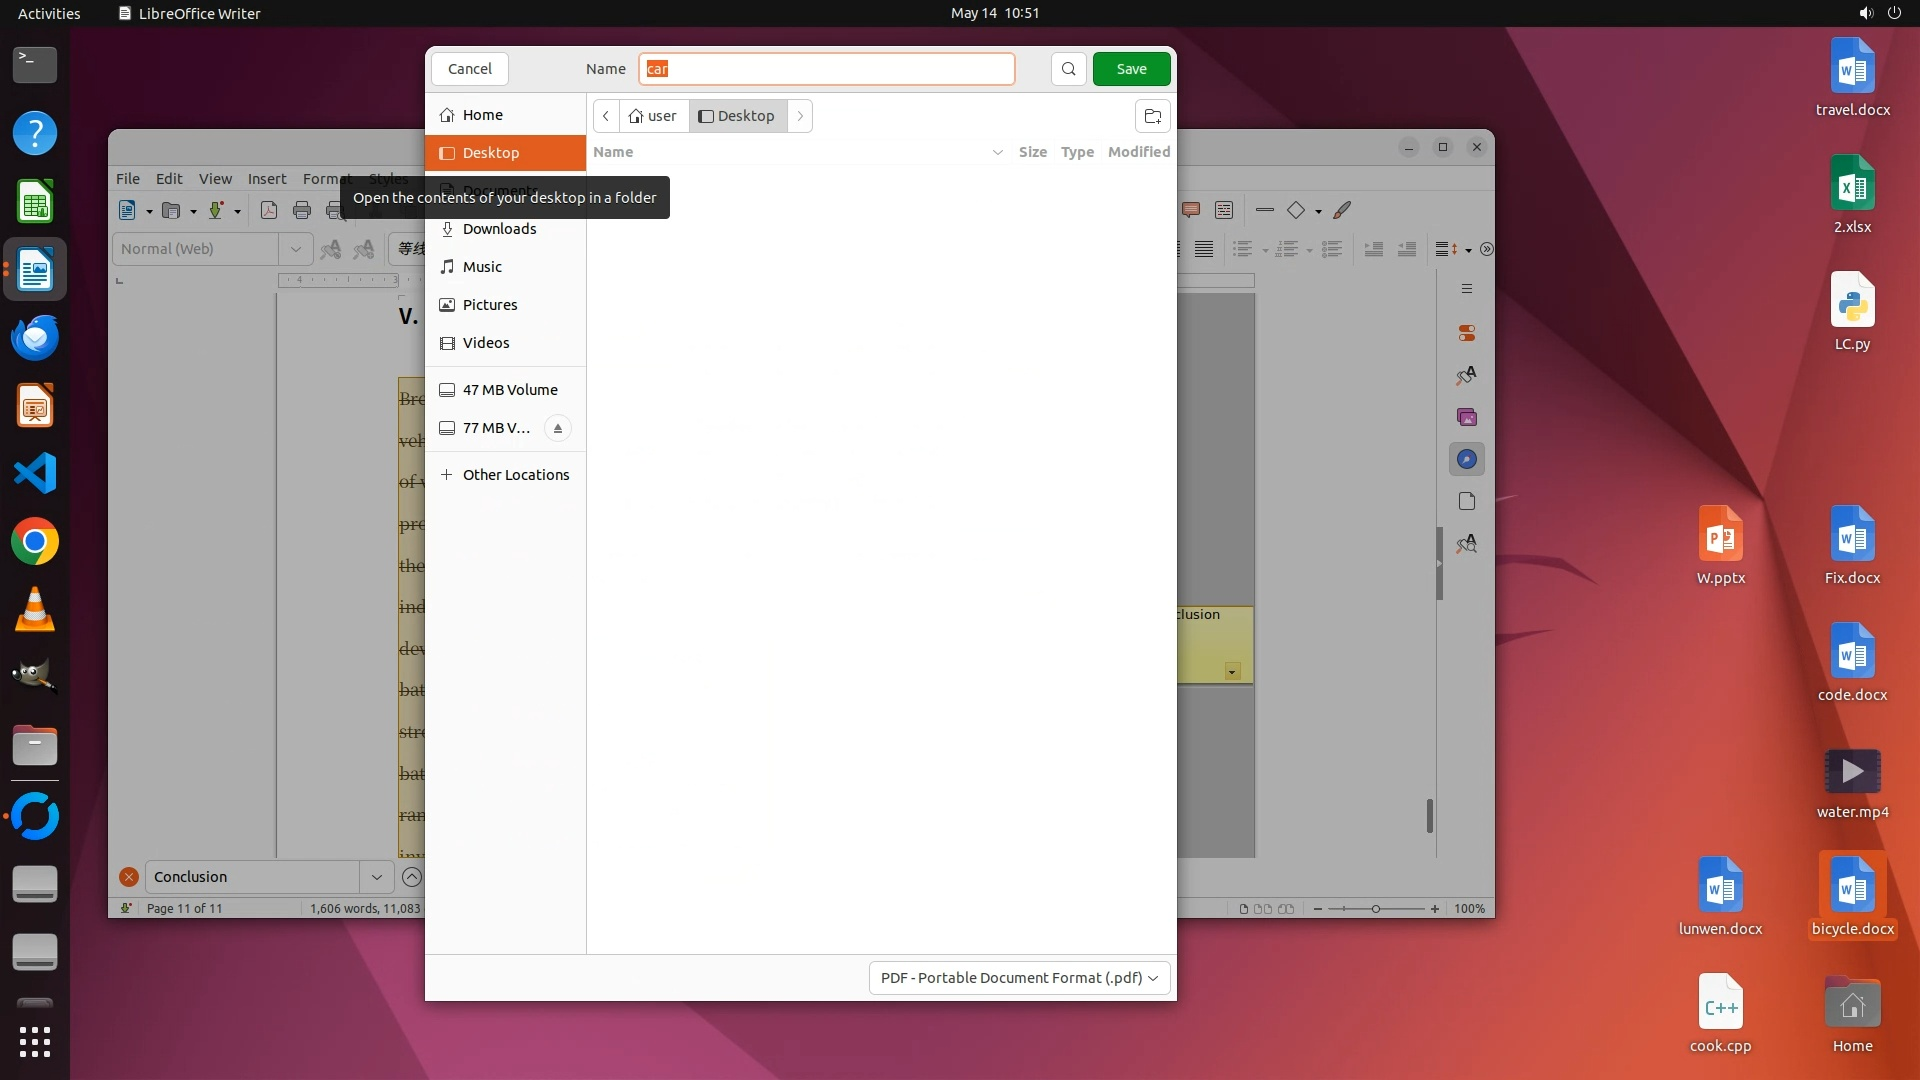
Task: Open the Properties sidebar deck
Action: [1466, 333]
